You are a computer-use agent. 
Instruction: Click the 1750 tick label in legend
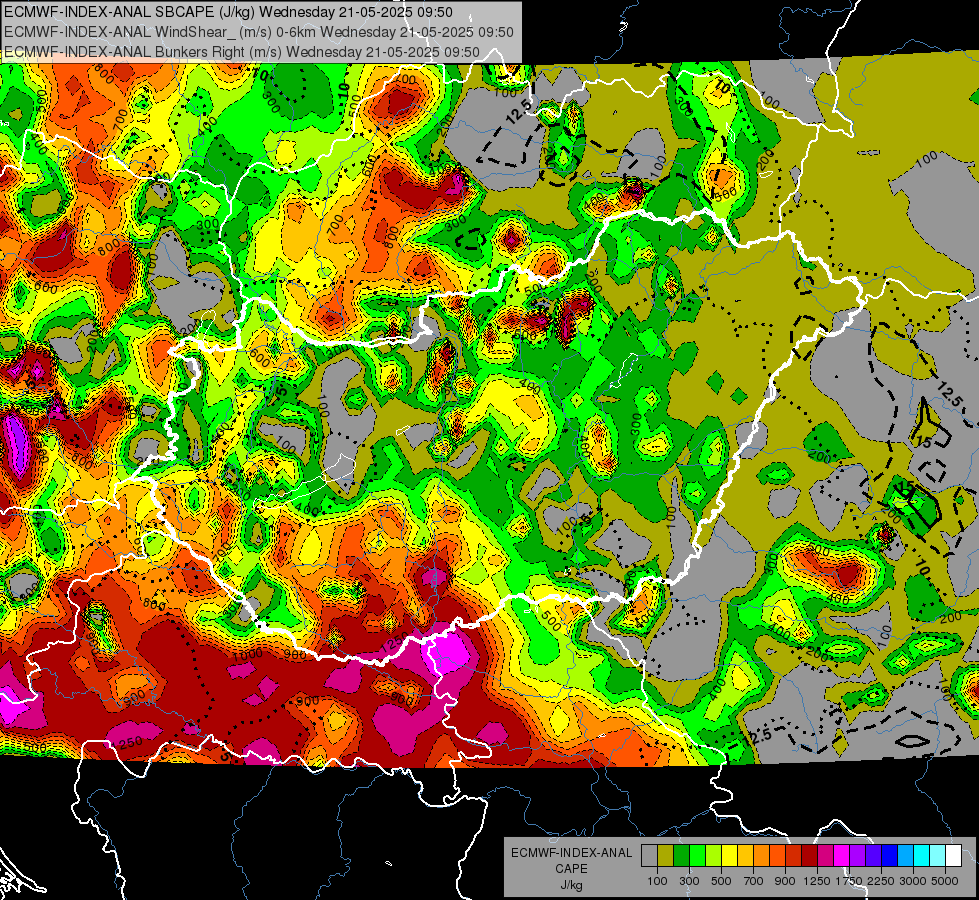tap(849, 881)
